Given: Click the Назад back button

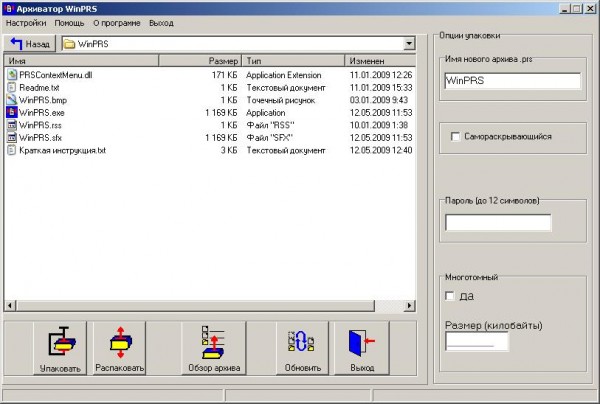Looking at the screenshot, I should (30, 44).
